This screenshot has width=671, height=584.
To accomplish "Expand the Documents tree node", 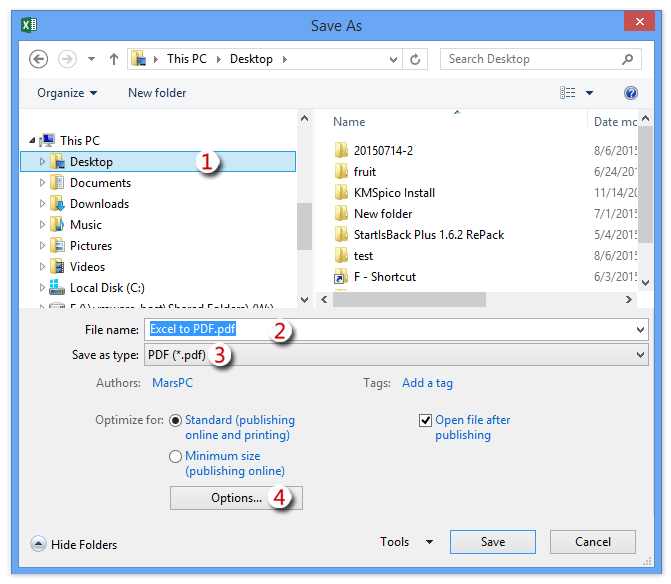I will coord(42,183).
